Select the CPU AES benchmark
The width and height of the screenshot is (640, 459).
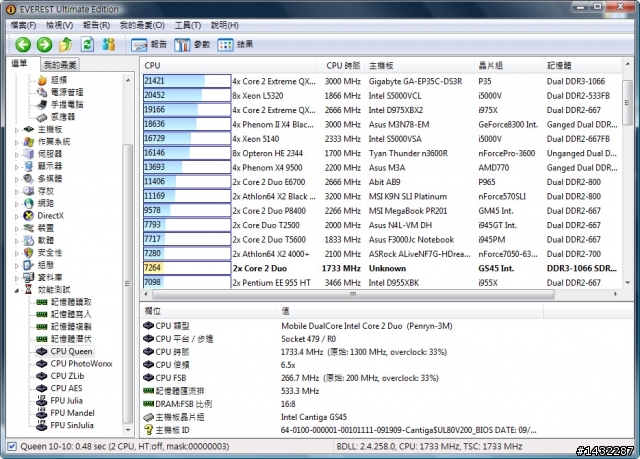(x=67, y=388)
